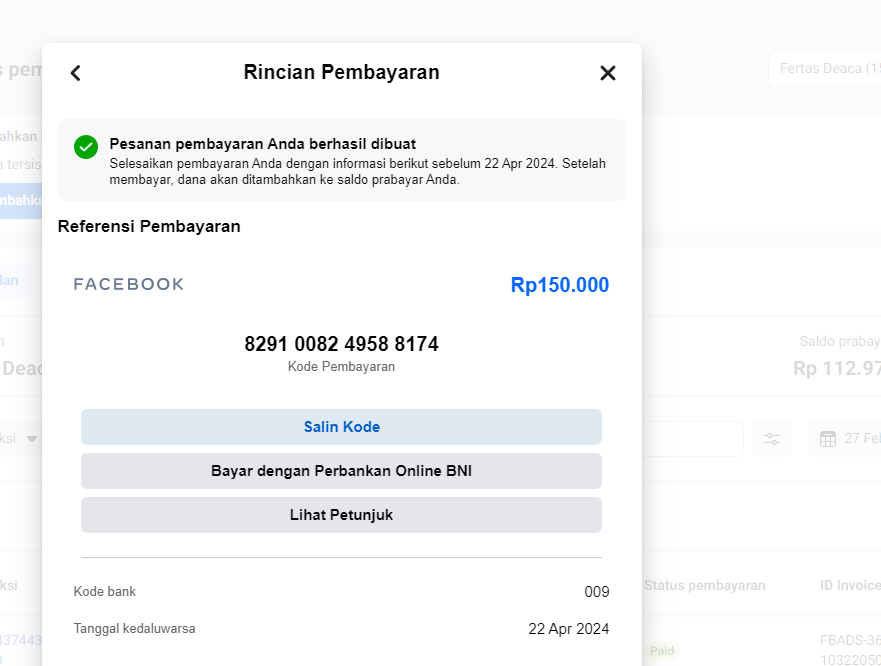This screenshot has width=881, height=666.
Task: Click the back arrow in payment details
Action: 75,73
